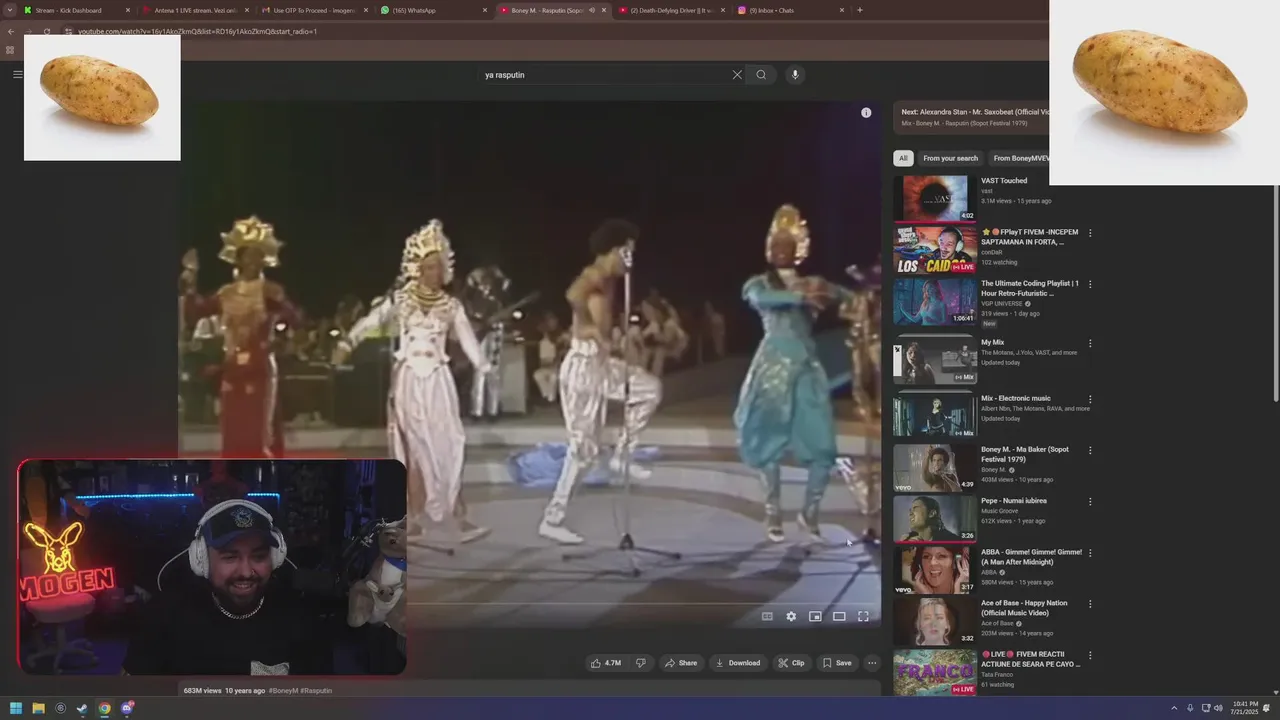Viewport: 1280px width, 720px height.
Task: Open options menu for Mix - Electronic music
Action: (1090, 399)
